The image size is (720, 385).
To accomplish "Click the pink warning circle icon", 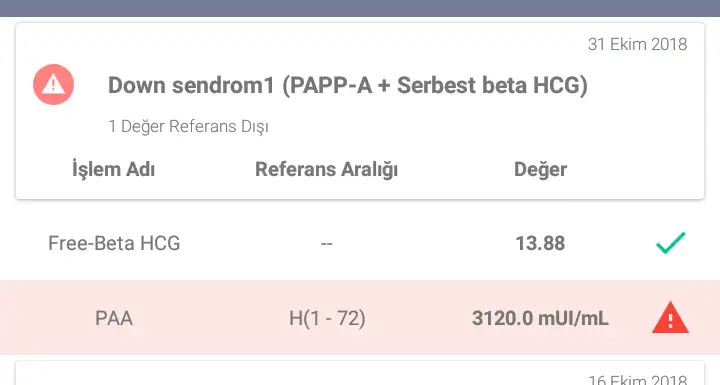I will 53,85.
